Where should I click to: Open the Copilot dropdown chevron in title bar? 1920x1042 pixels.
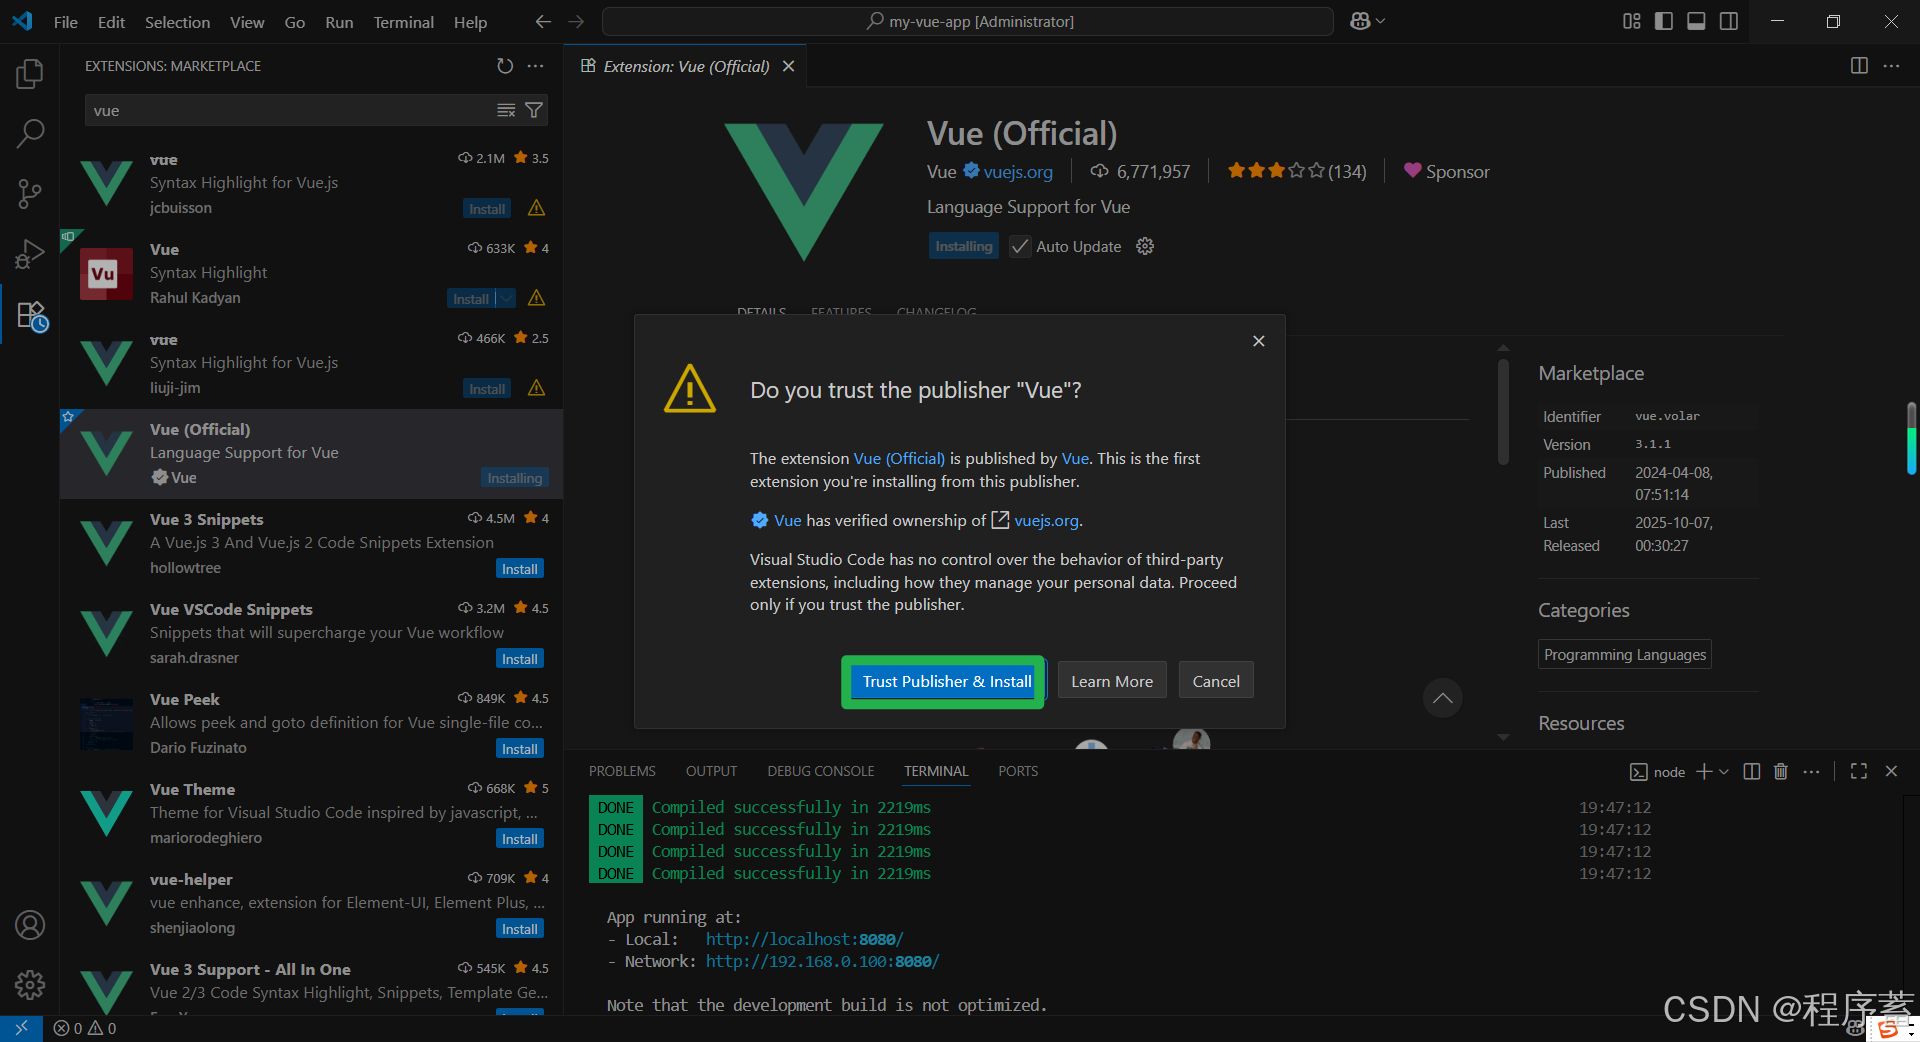pyautogui.click(x=1381, y=21)
